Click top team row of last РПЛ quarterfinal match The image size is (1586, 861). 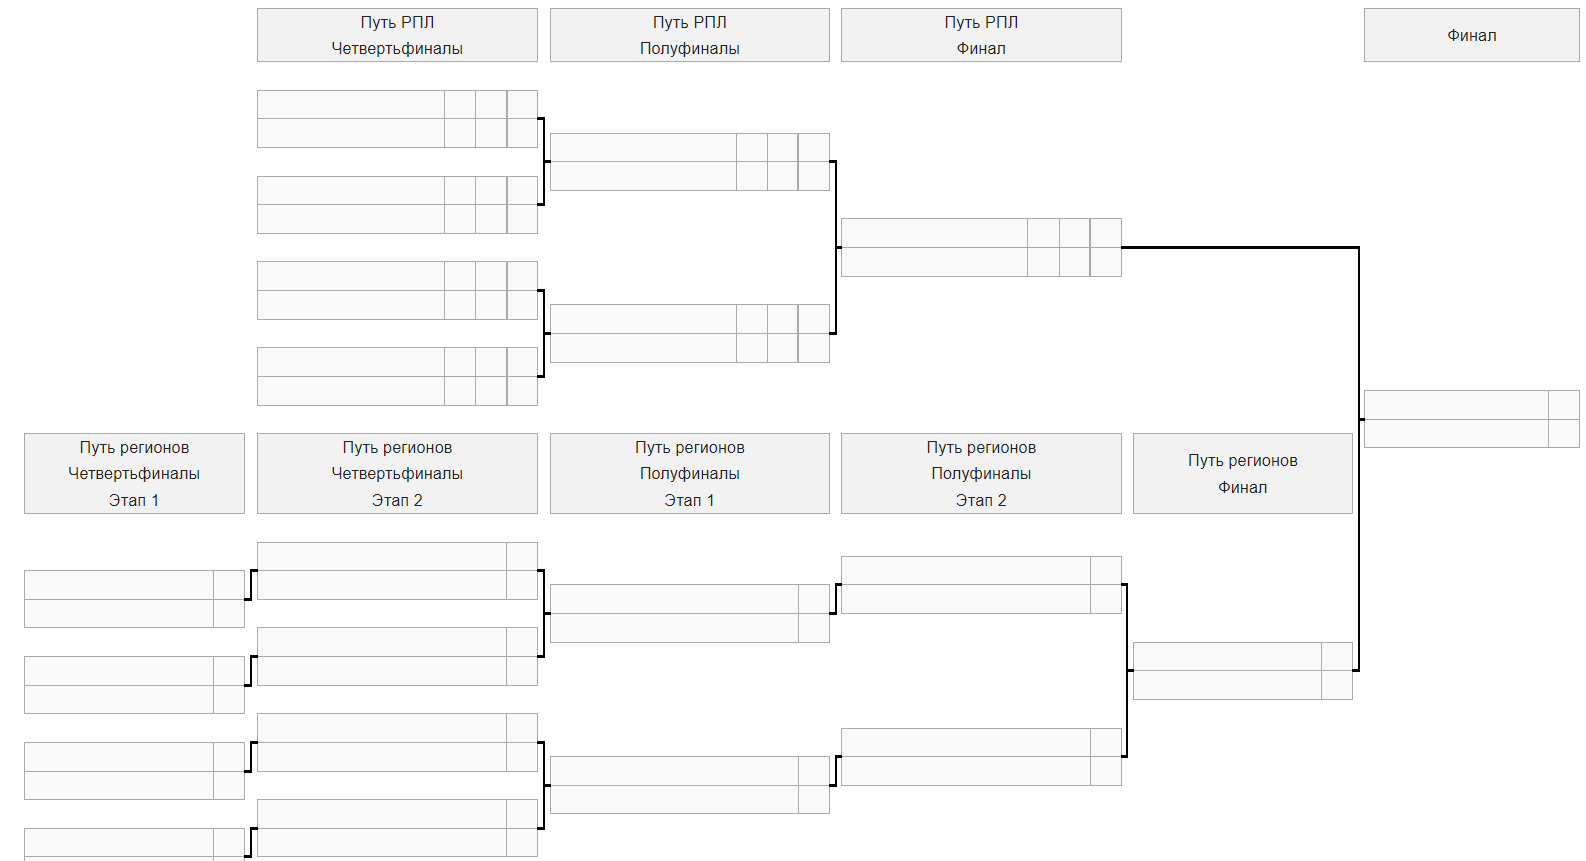pos(350,362)
